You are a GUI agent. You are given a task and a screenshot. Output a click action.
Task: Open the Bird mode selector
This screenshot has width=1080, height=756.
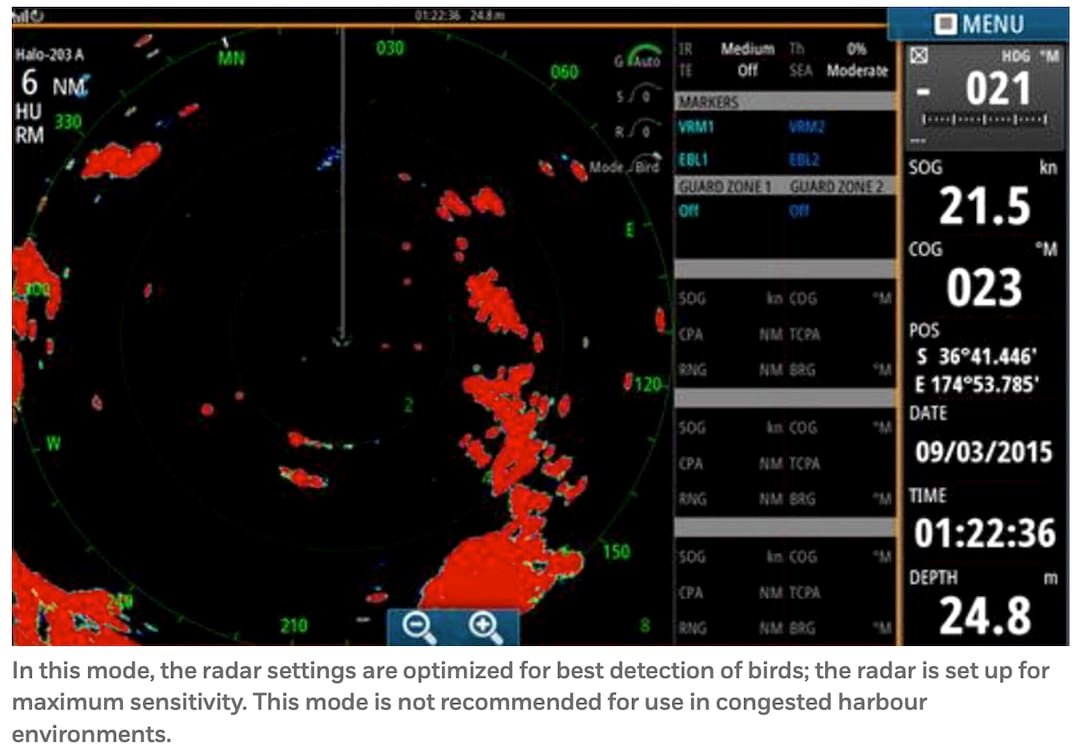point(646,167)
